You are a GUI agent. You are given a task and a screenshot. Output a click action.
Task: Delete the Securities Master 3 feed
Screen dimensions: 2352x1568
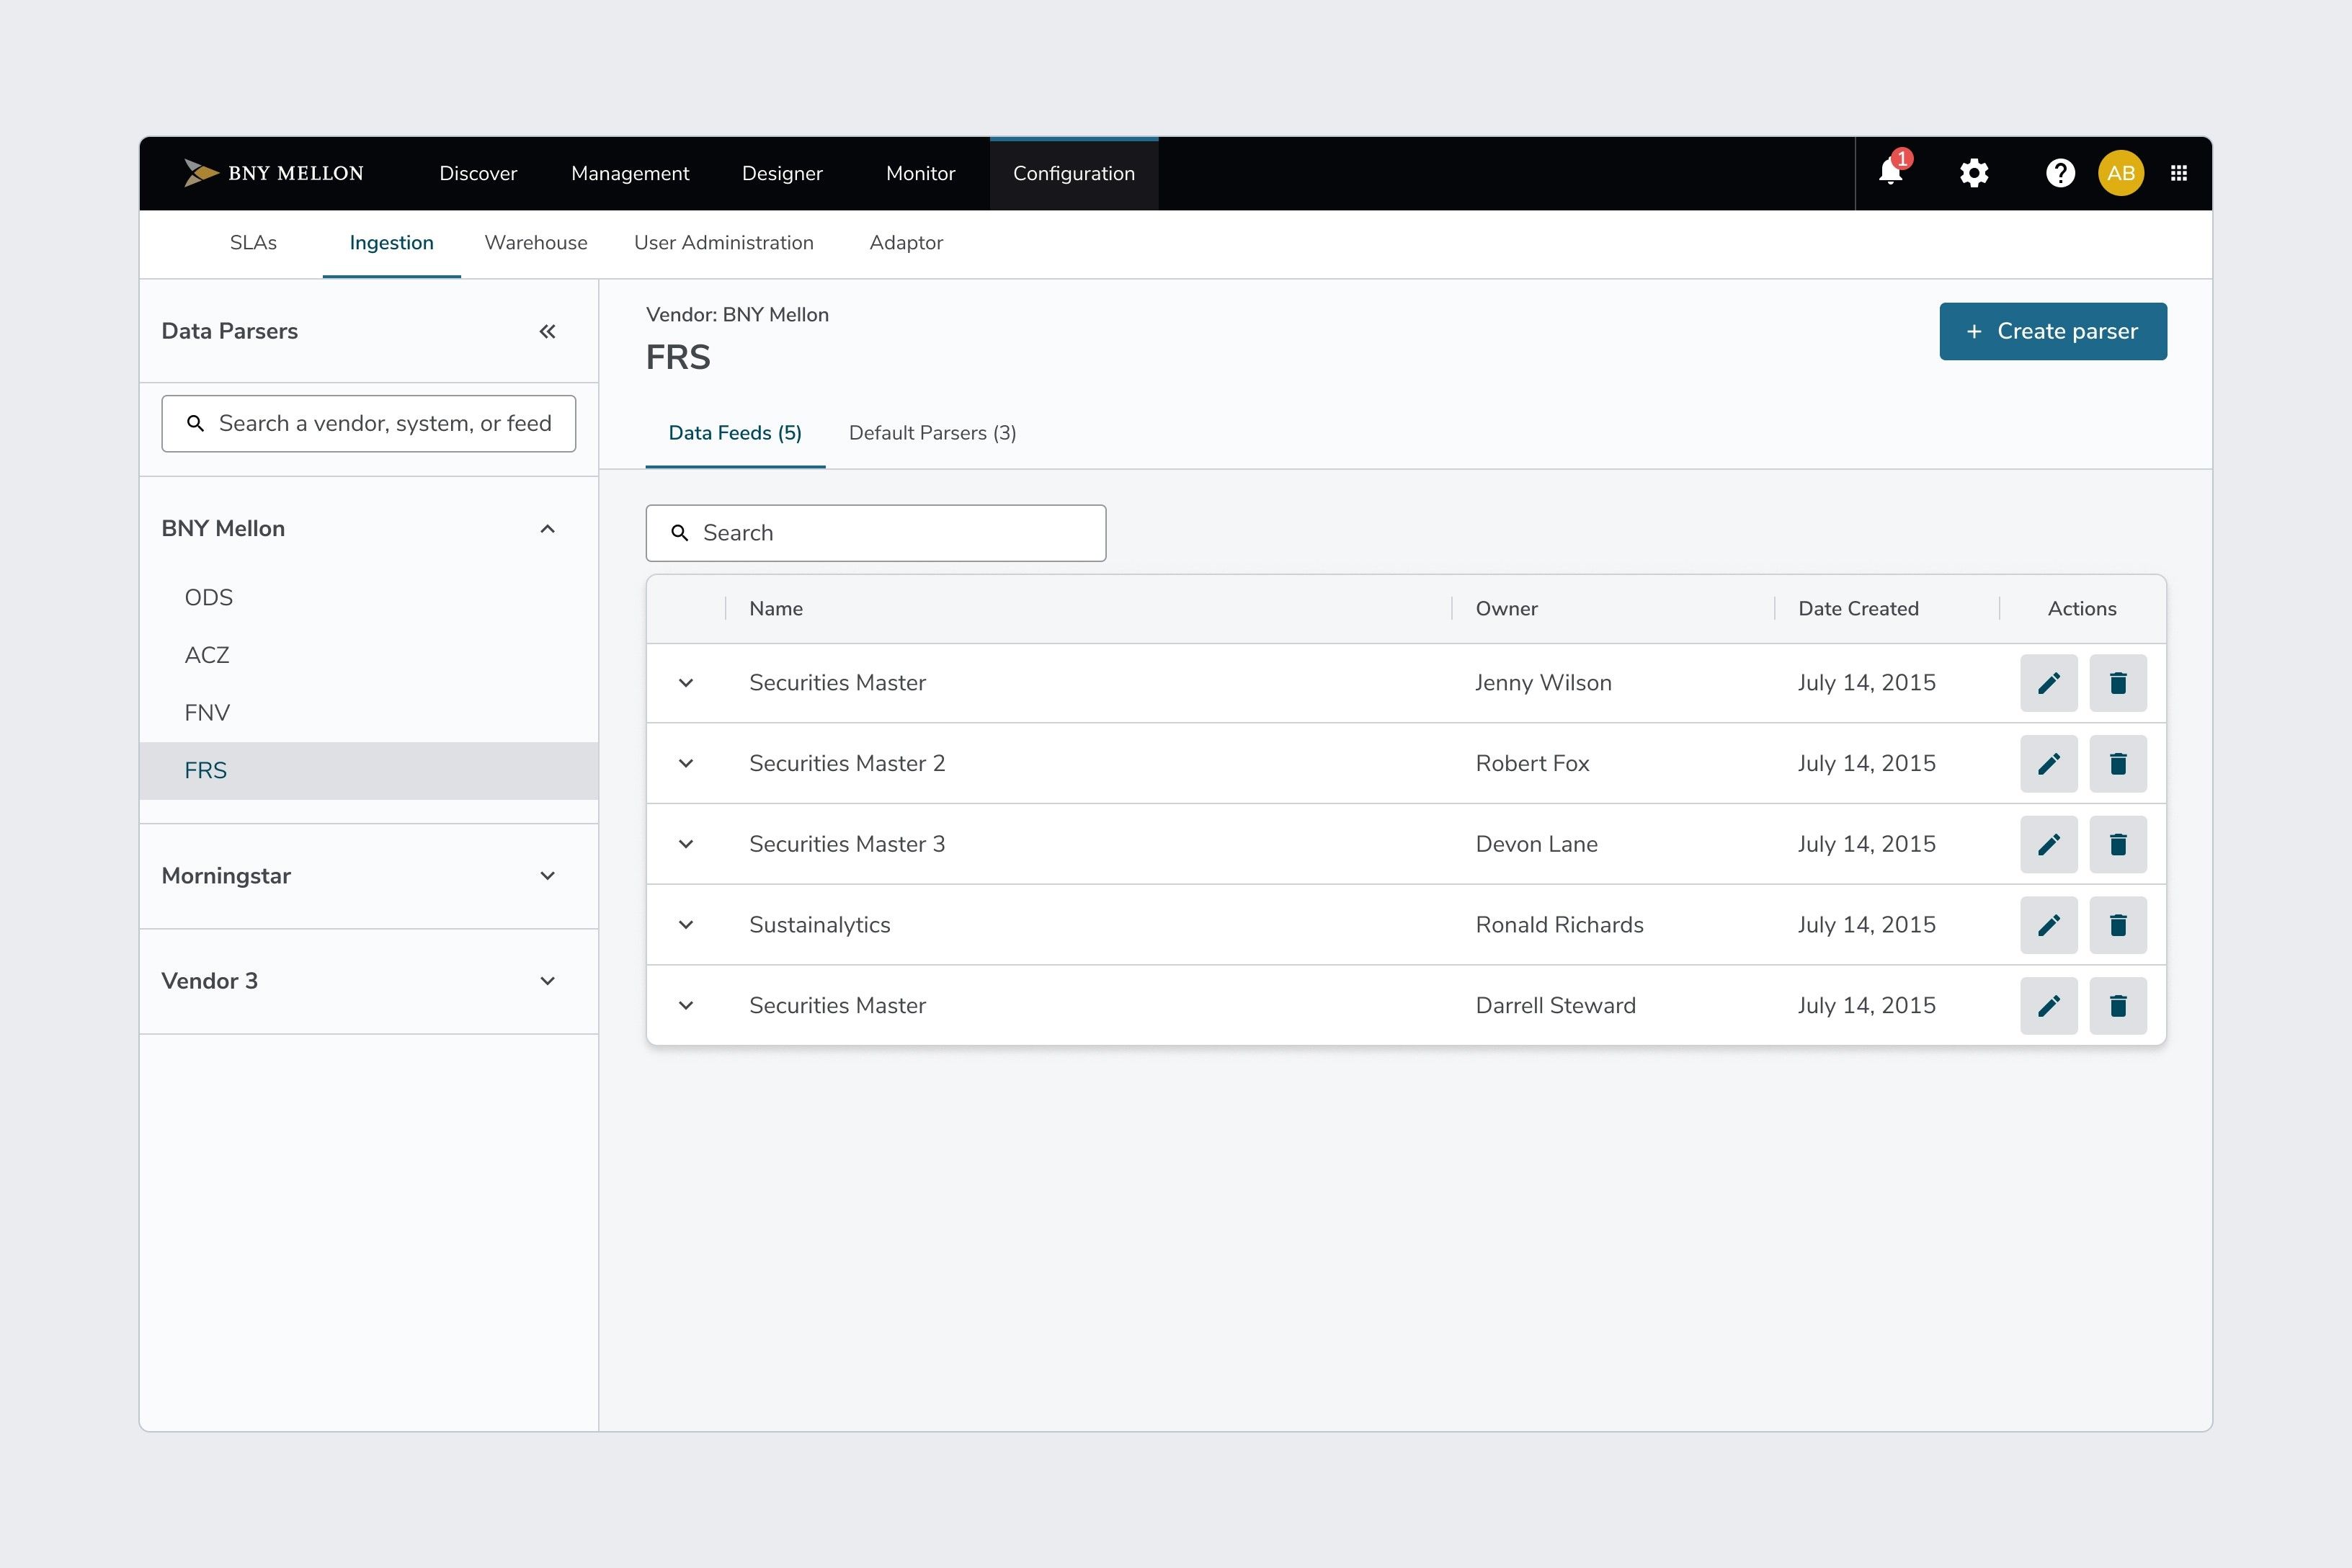pyautogui.click(x=2118, y=844)
